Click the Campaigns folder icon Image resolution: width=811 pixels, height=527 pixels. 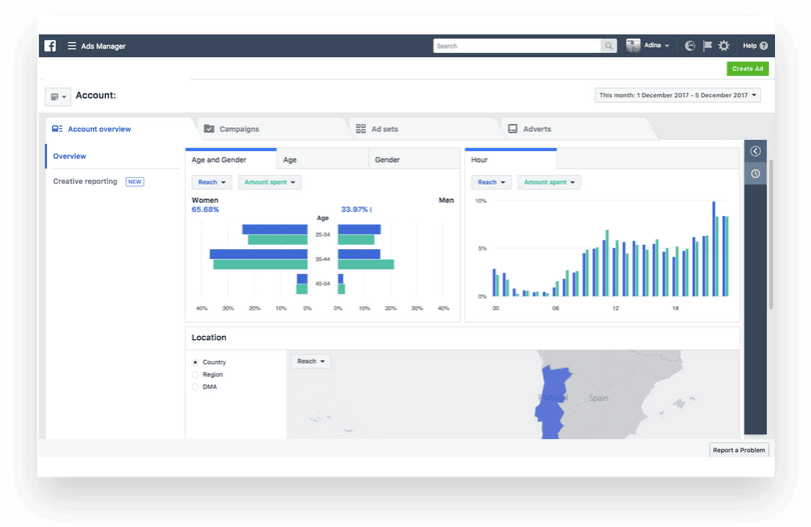coord(209,129)
